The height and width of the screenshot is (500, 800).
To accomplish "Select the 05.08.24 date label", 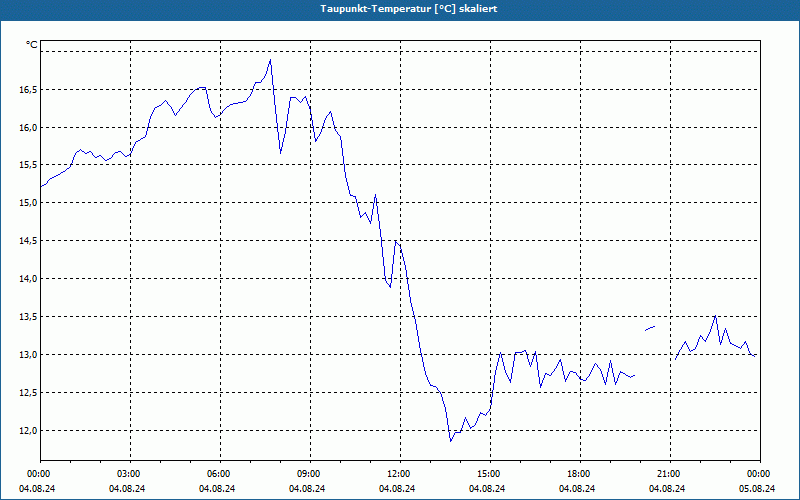I will (757, 489).
